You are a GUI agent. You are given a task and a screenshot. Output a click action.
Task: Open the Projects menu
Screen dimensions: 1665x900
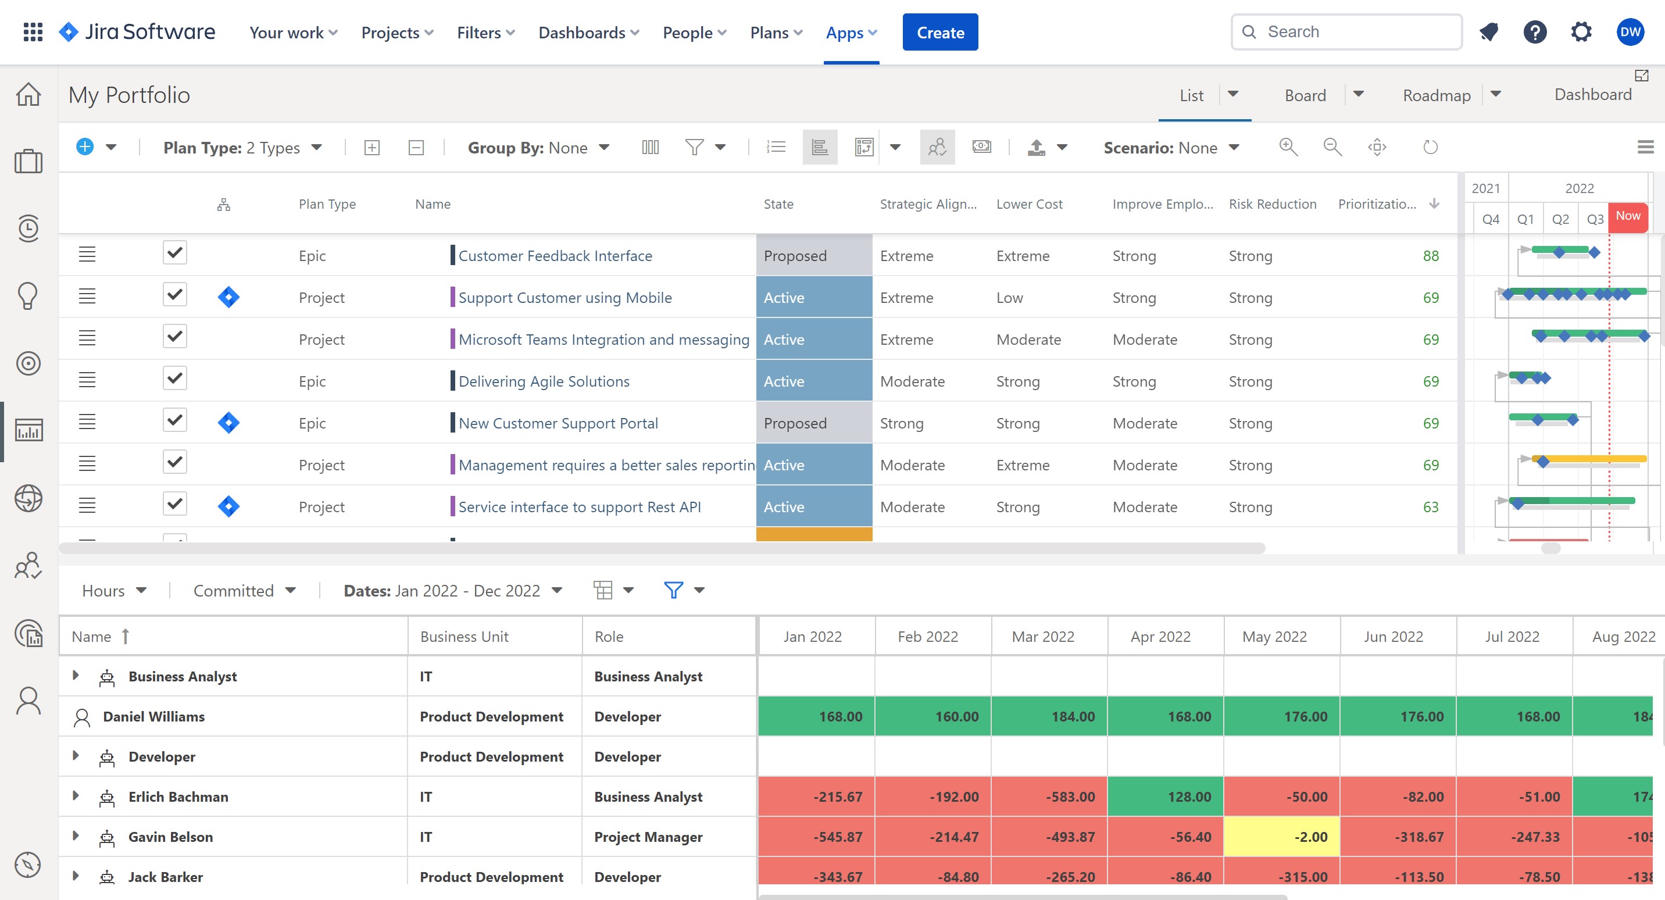[x=397, y=32]
